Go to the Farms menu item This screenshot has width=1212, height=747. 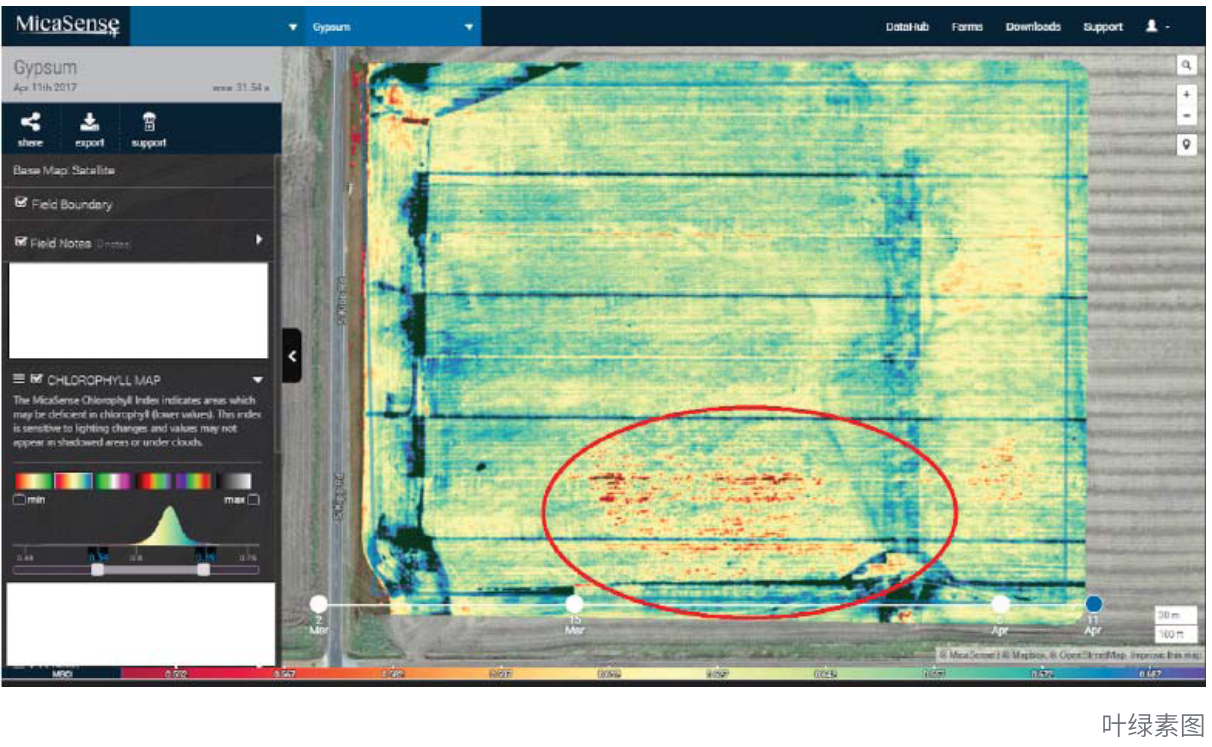[x=967, y=27]
